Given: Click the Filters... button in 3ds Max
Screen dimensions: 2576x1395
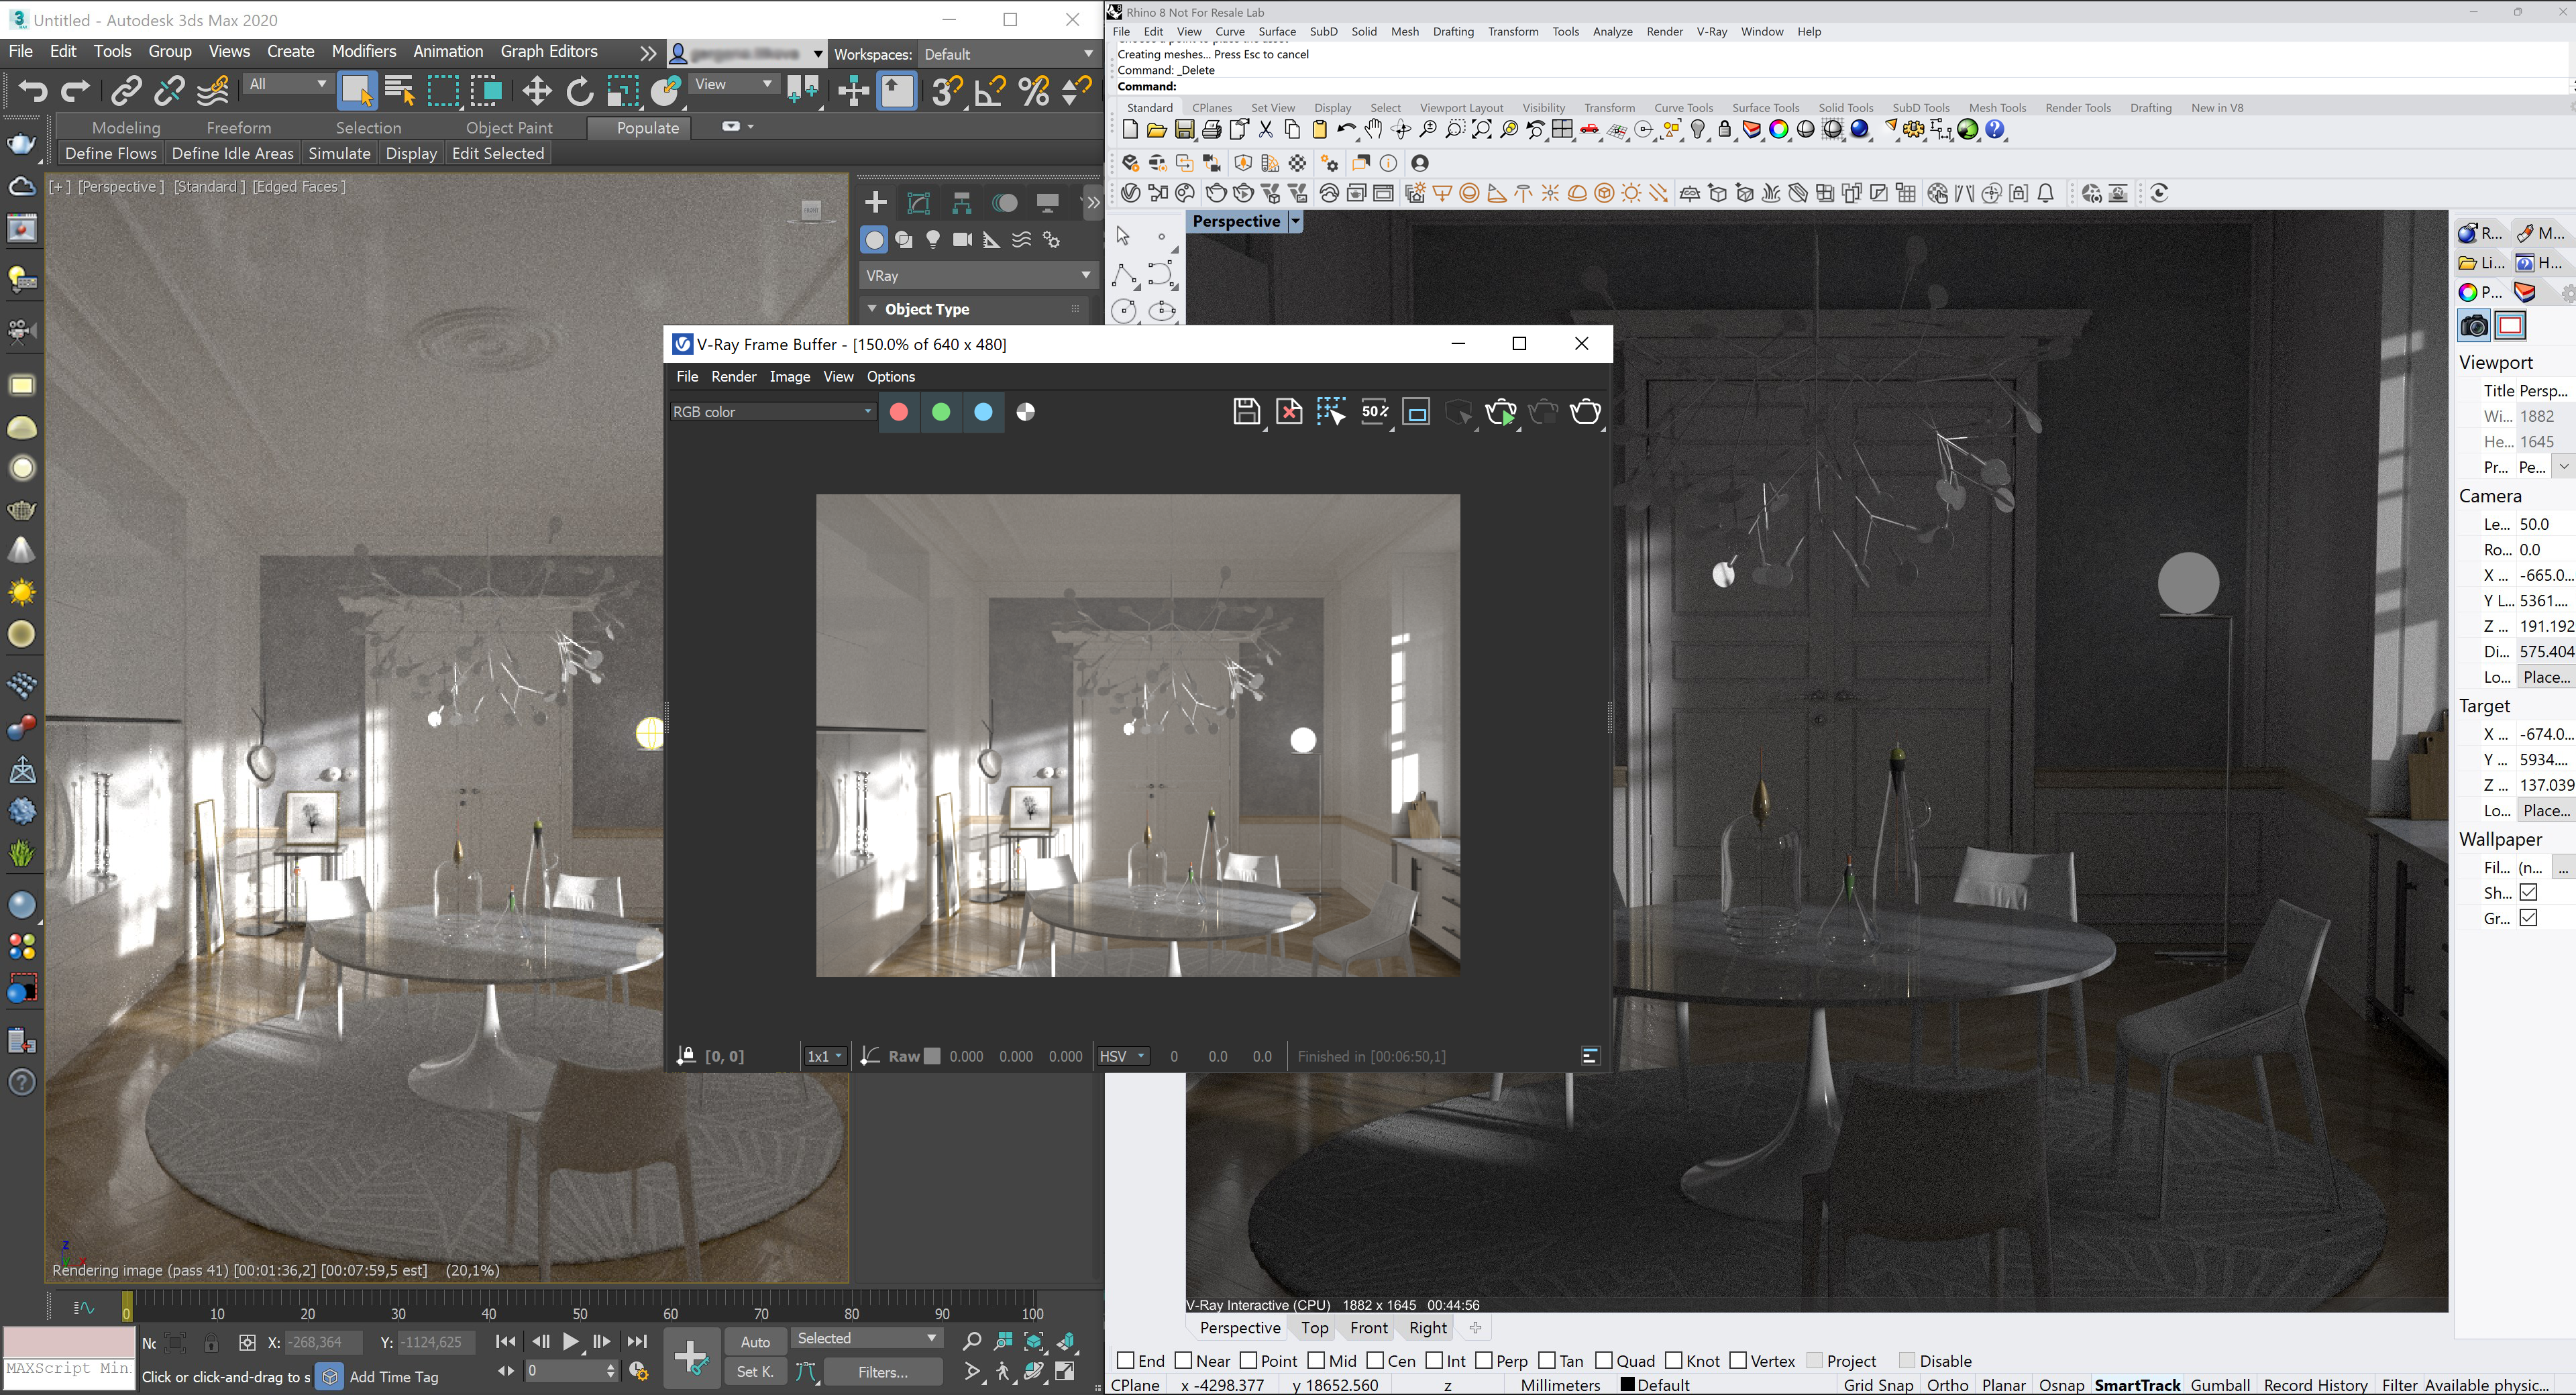Looking at the screenshot, I should (883, 1372).
